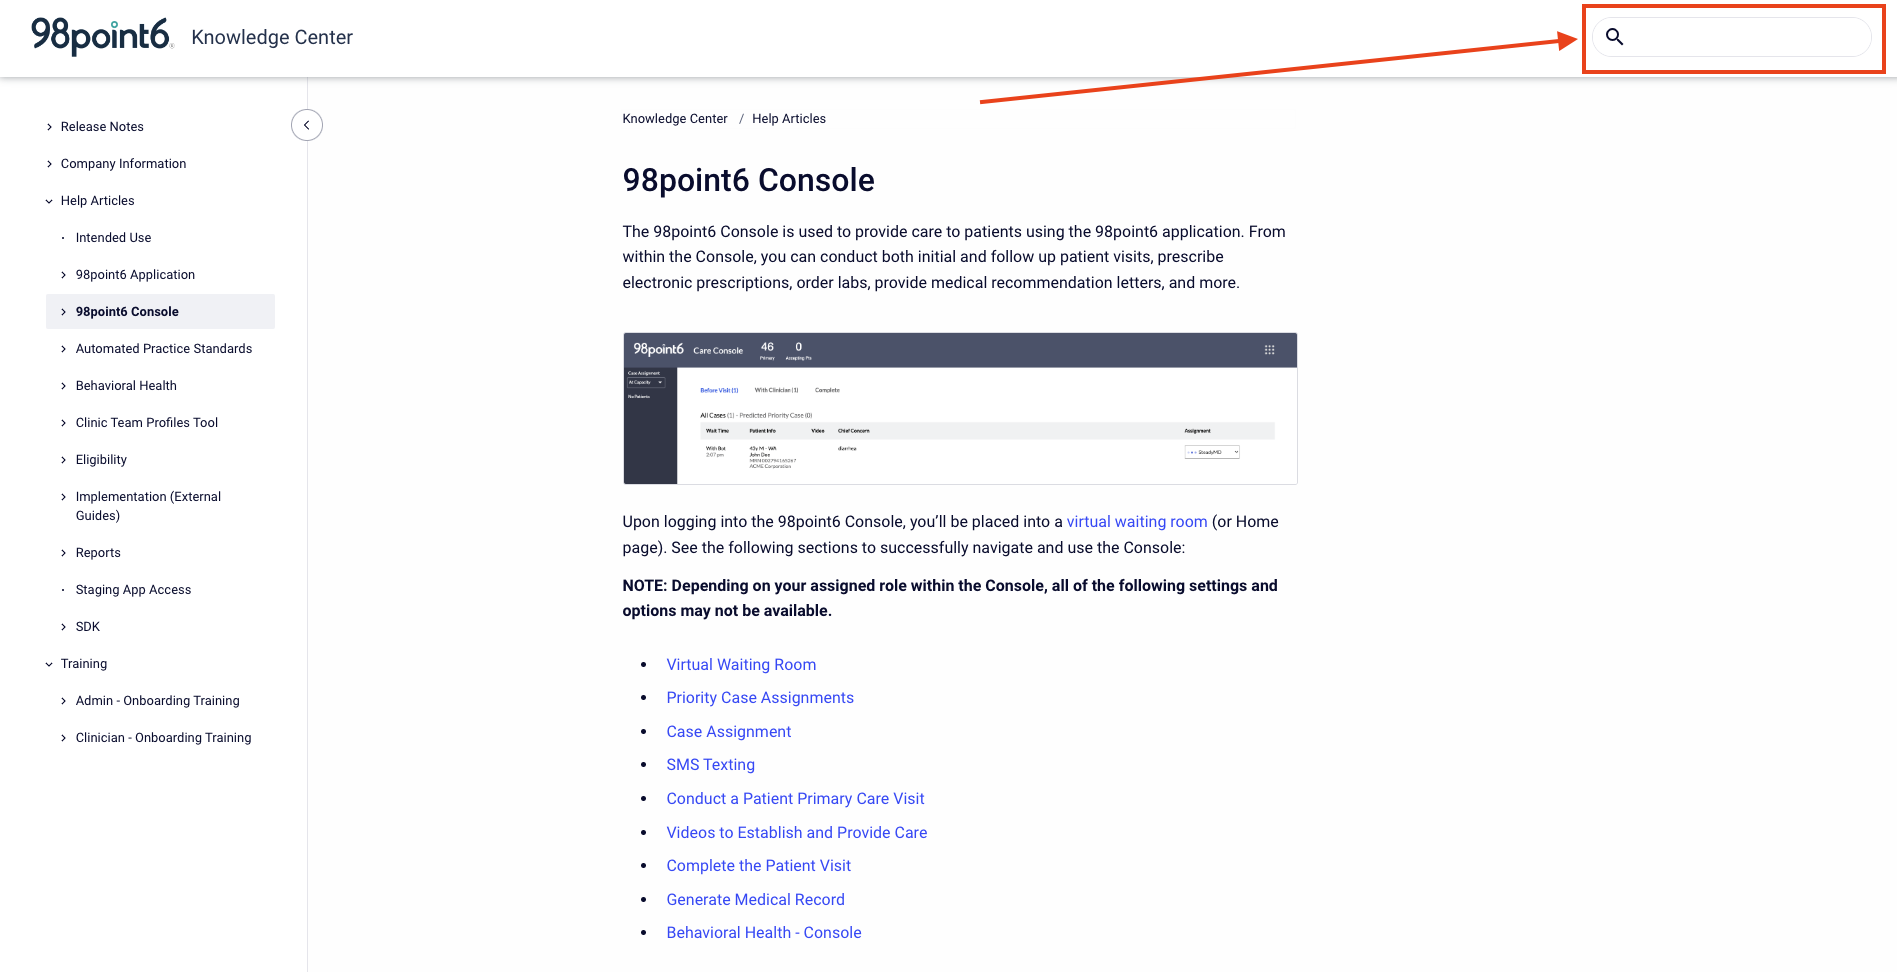1897x972 pixels.
Task: Open Behavioral Health - Console link
Action: coord(764,933)
